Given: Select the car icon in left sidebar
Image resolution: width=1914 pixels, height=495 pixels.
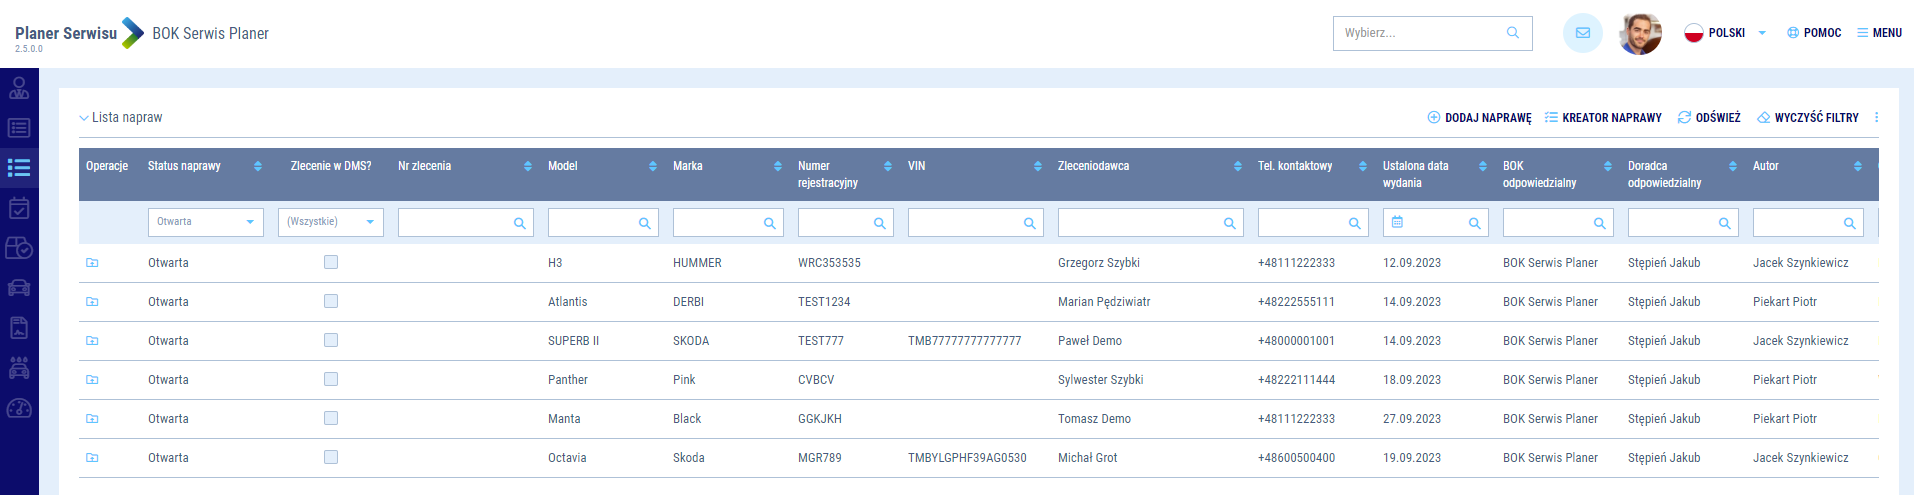Looking at the screenshot, I should (x=19, y=288).
